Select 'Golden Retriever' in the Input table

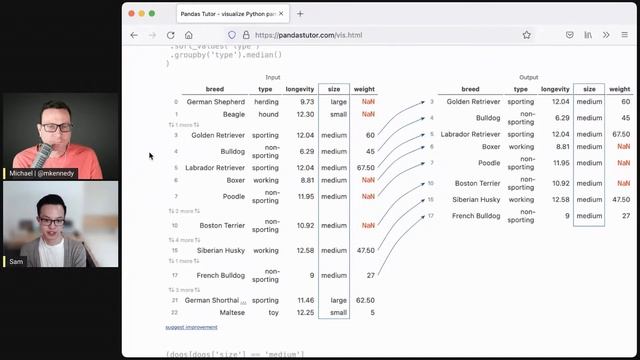point(218,135)
